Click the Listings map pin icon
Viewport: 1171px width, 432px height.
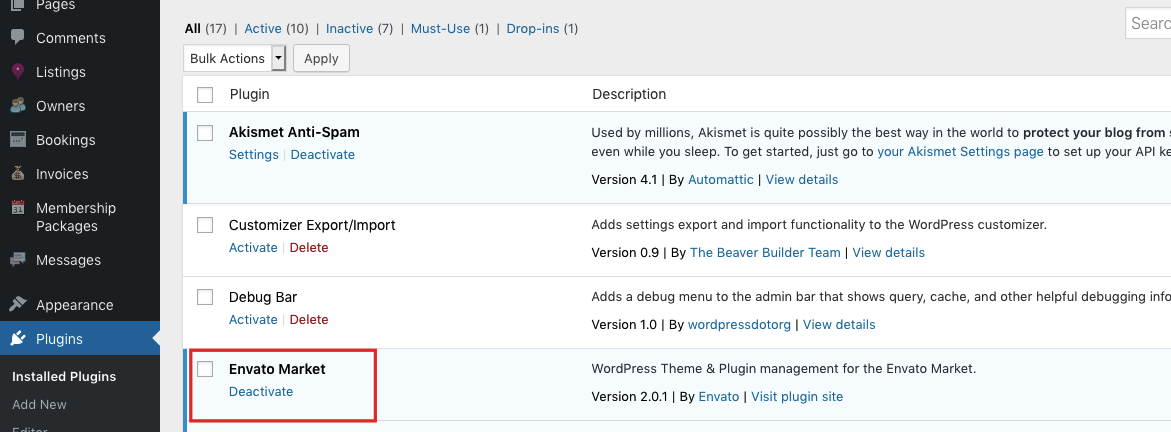17,72
